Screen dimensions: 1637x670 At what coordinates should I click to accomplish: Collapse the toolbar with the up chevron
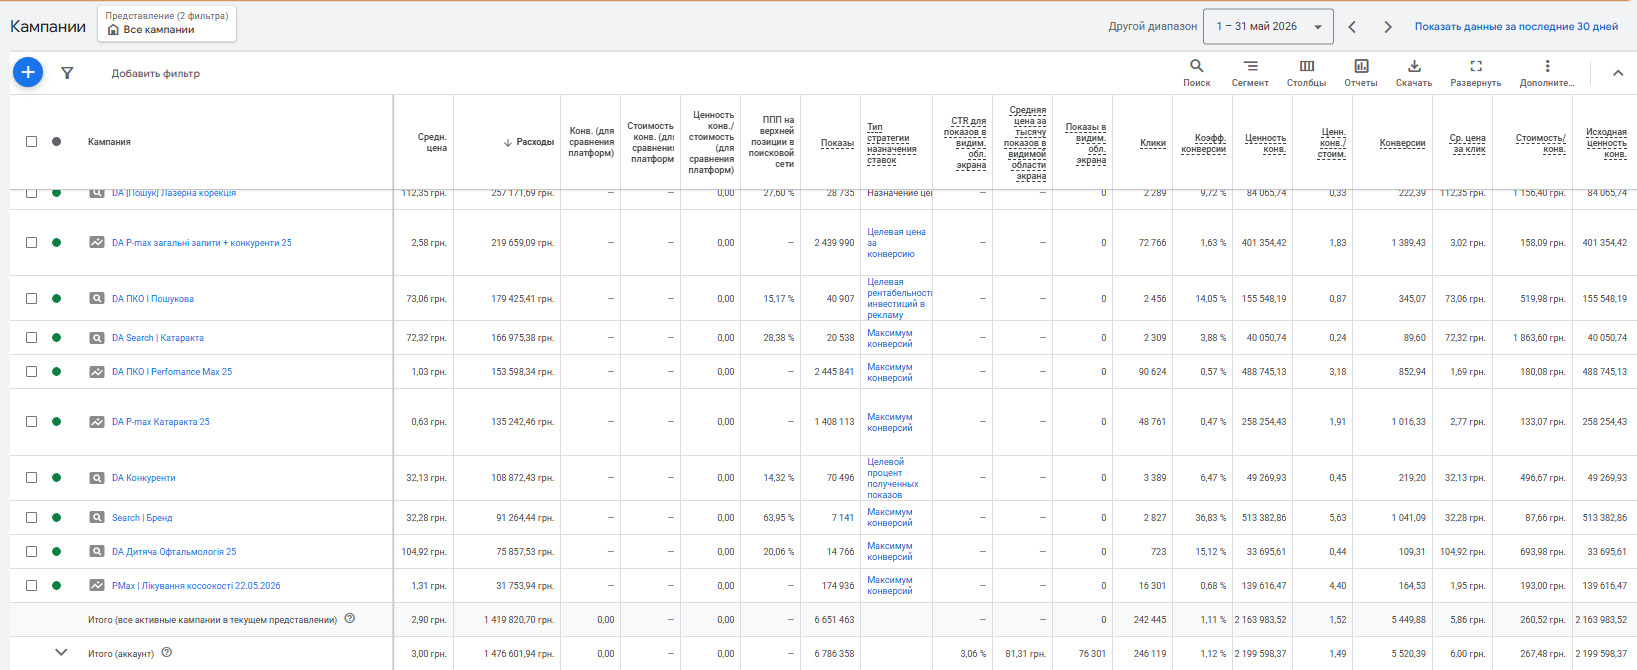click(1617, 73)
